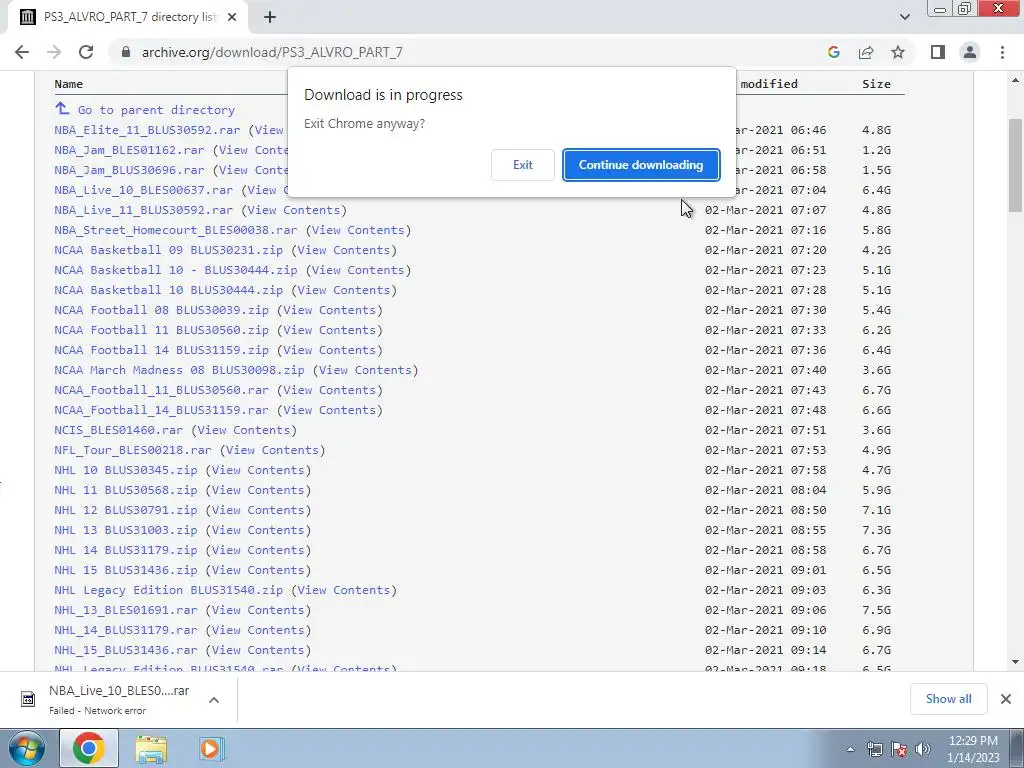Open NBA_Live_11_BLUS30592.rar link

point(144,210)
